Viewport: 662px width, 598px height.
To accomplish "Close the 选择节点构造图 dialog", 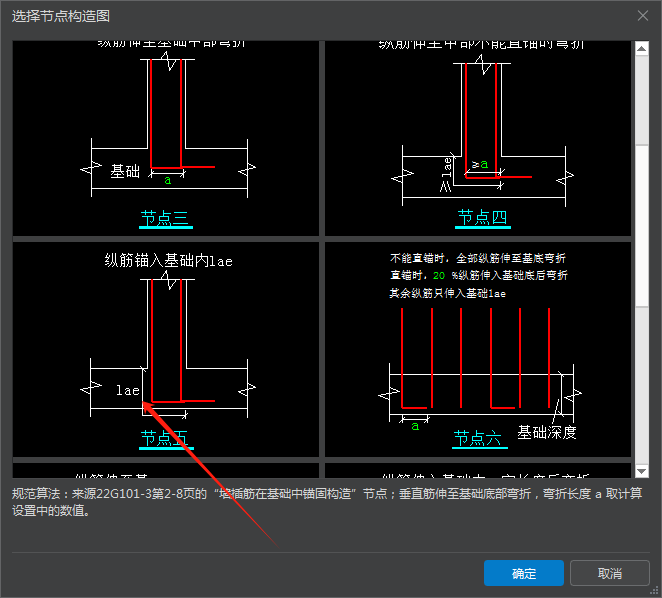I will [643, 16].
